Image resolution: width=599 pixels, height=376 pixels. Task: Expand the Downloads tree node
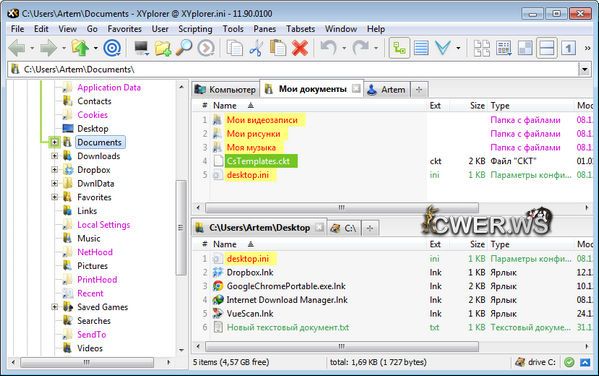pos(55,156)
